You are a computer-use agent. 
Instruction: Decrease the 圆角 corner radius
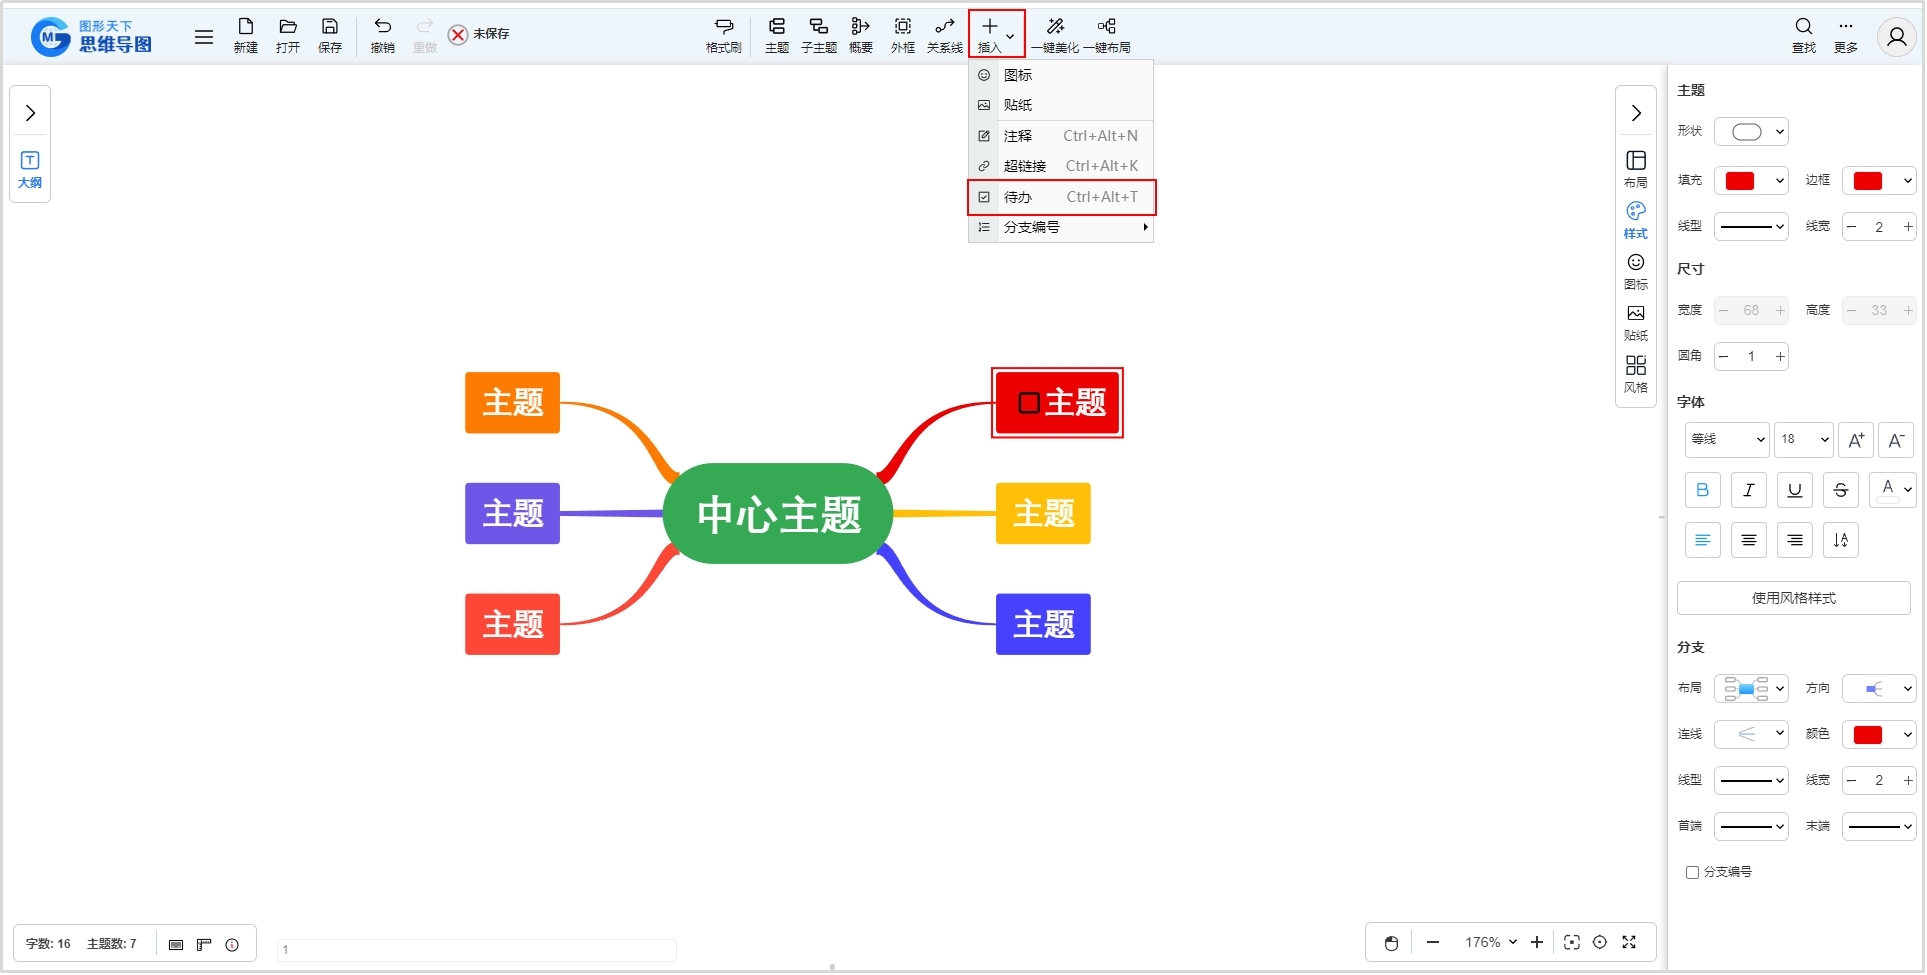[x=1723, y=356]
